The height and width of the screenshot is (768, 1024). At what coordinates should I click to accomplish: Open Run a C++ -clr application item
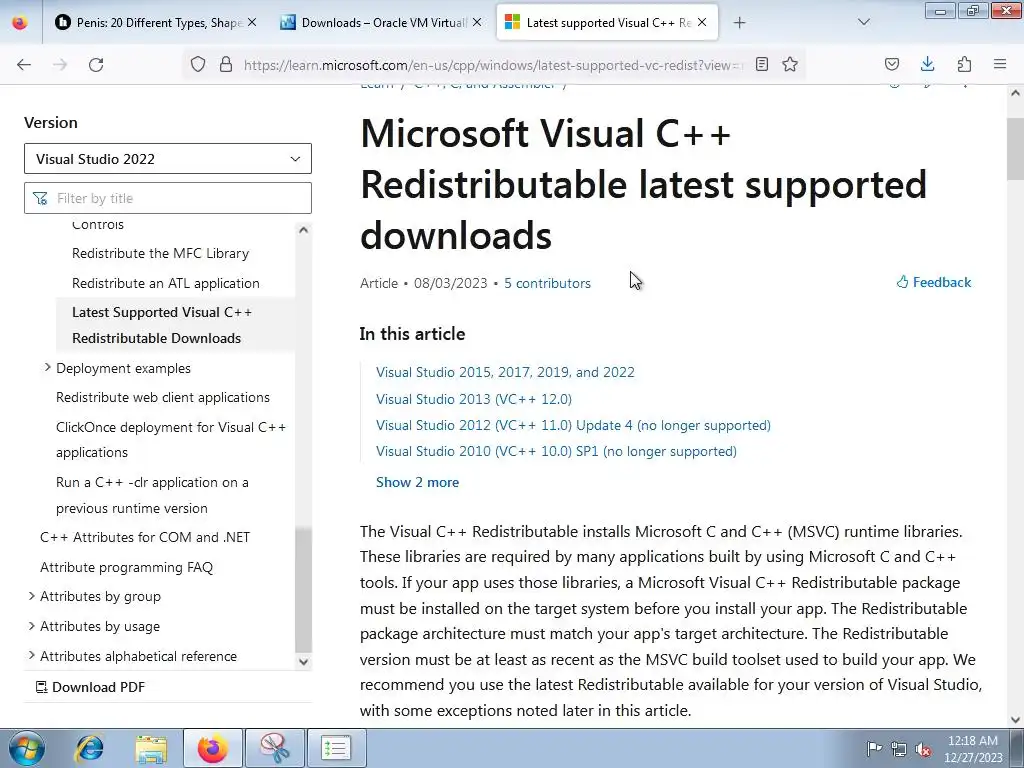(x=152, y=495)
